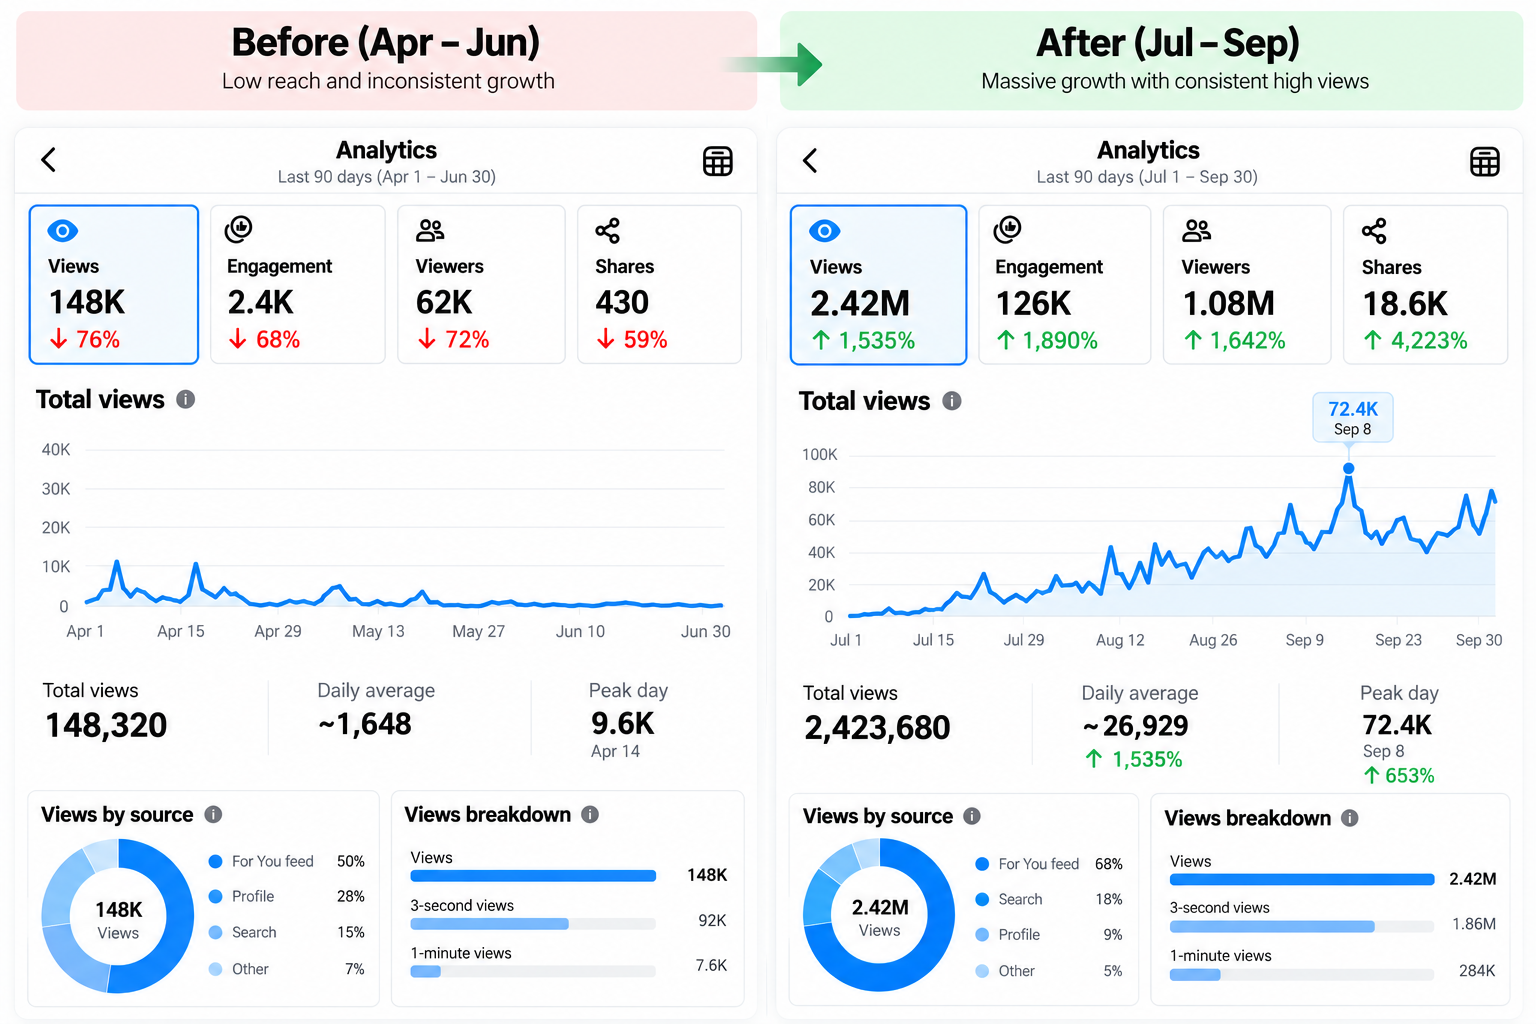Click share icon in the 430 card
The width and height of the screenshot is (1536, 1024).
coord(608,231)
